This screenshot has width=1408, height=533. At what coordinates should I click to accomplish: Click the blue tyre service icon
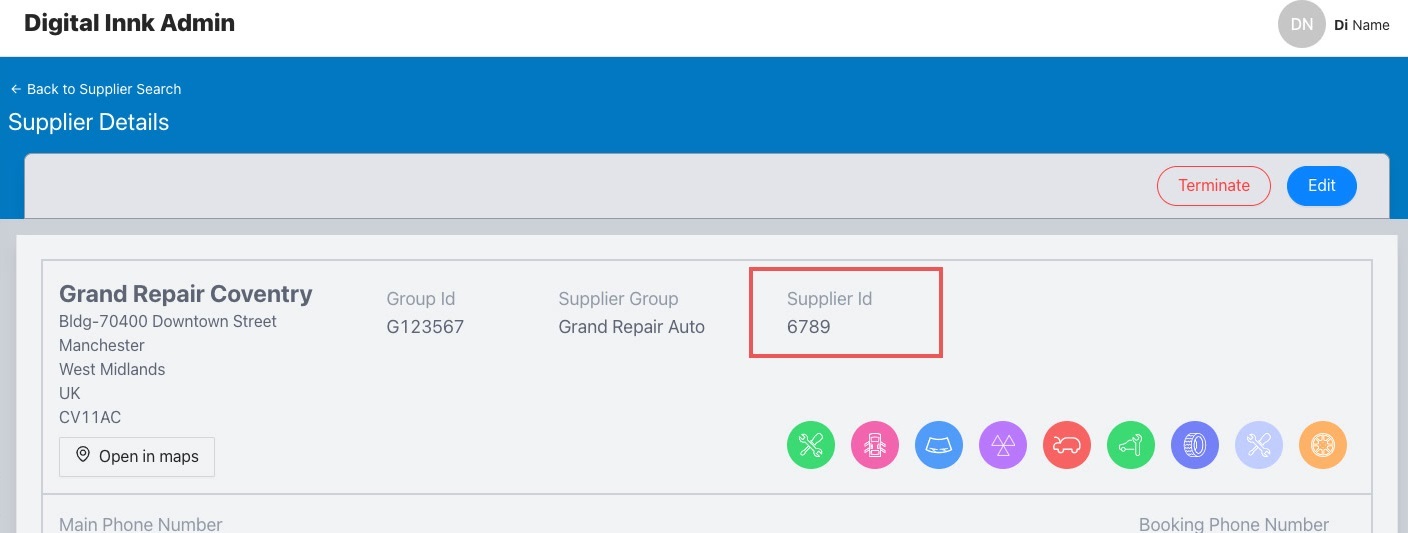point(1195,445)
